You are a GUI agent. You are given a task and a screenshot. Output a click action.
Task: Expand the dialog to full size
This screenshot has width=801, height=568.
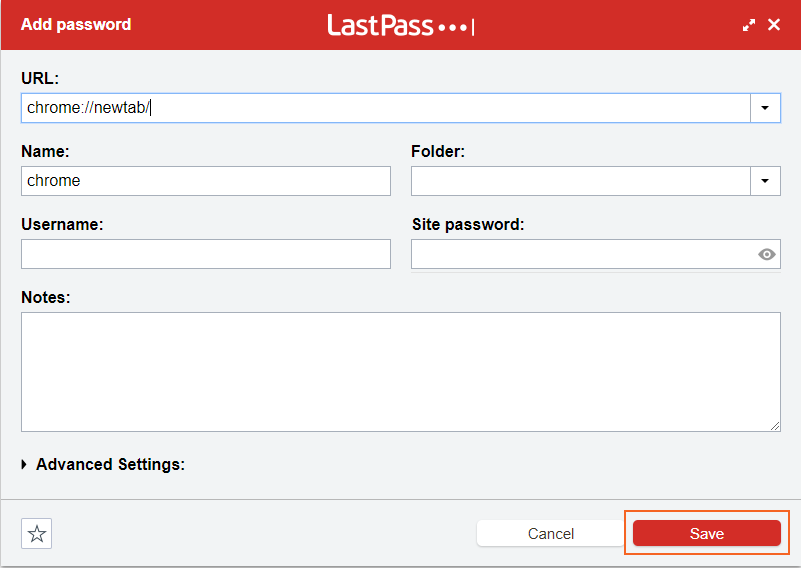click(749, 25)
